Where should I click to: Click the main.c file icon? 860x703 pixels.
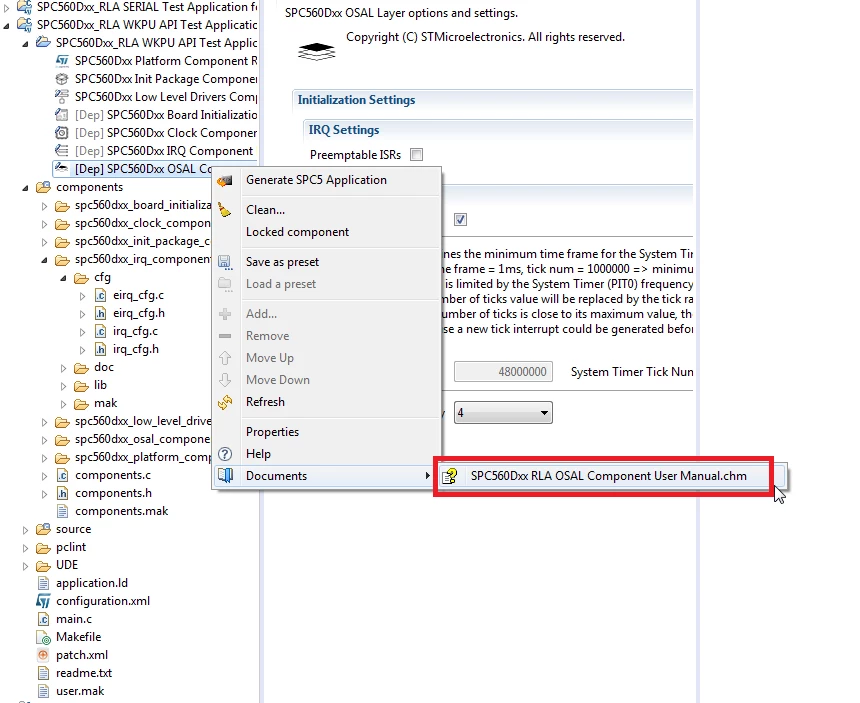click(x=43, y=619)
